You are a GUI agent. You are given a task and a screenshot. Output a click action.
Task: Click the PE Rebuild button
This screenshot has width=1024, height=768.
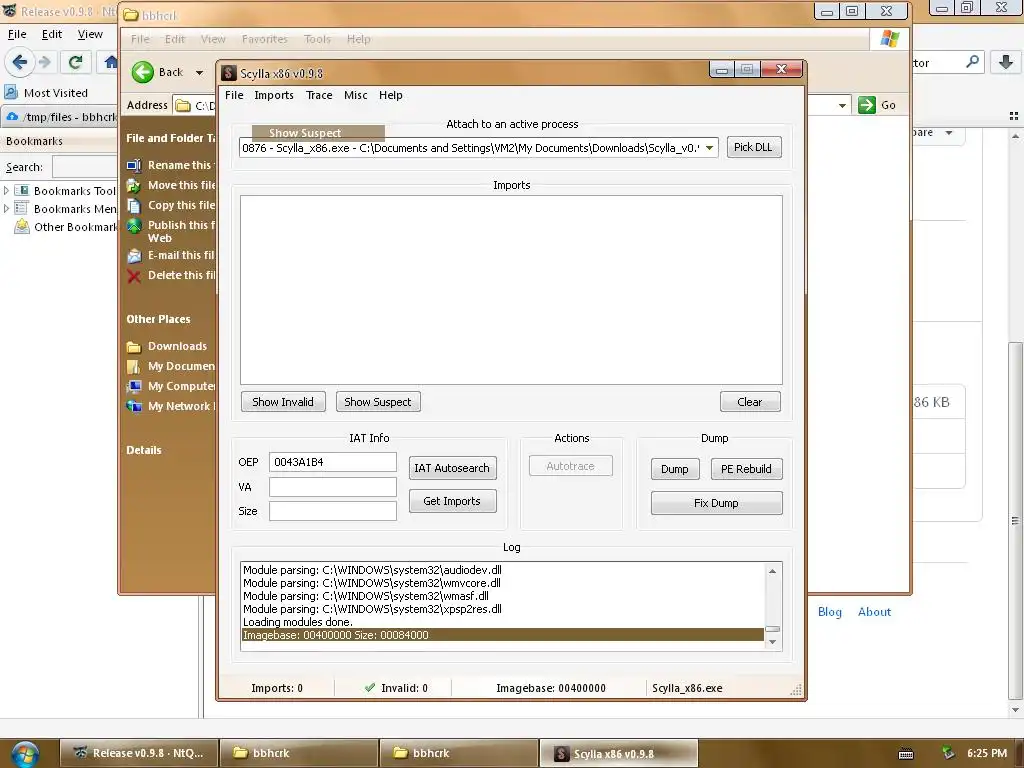click(746, 469)
